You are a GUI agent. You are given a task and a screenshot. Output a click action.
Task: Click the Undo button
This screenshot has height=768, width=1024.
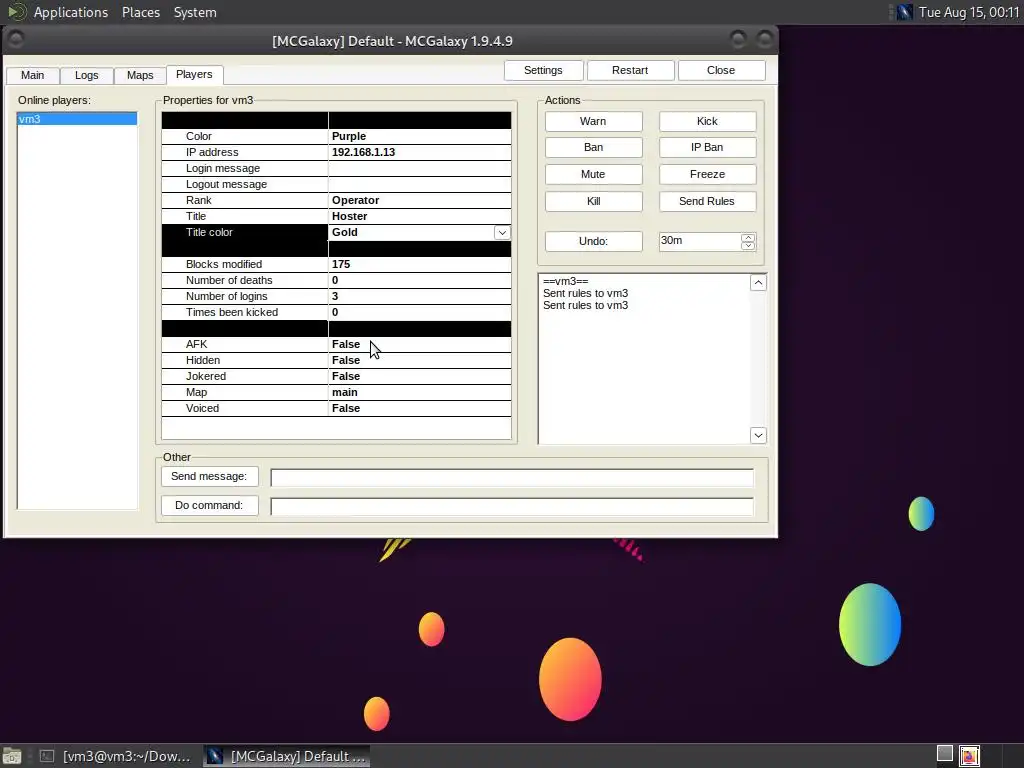tap(593, 242)
